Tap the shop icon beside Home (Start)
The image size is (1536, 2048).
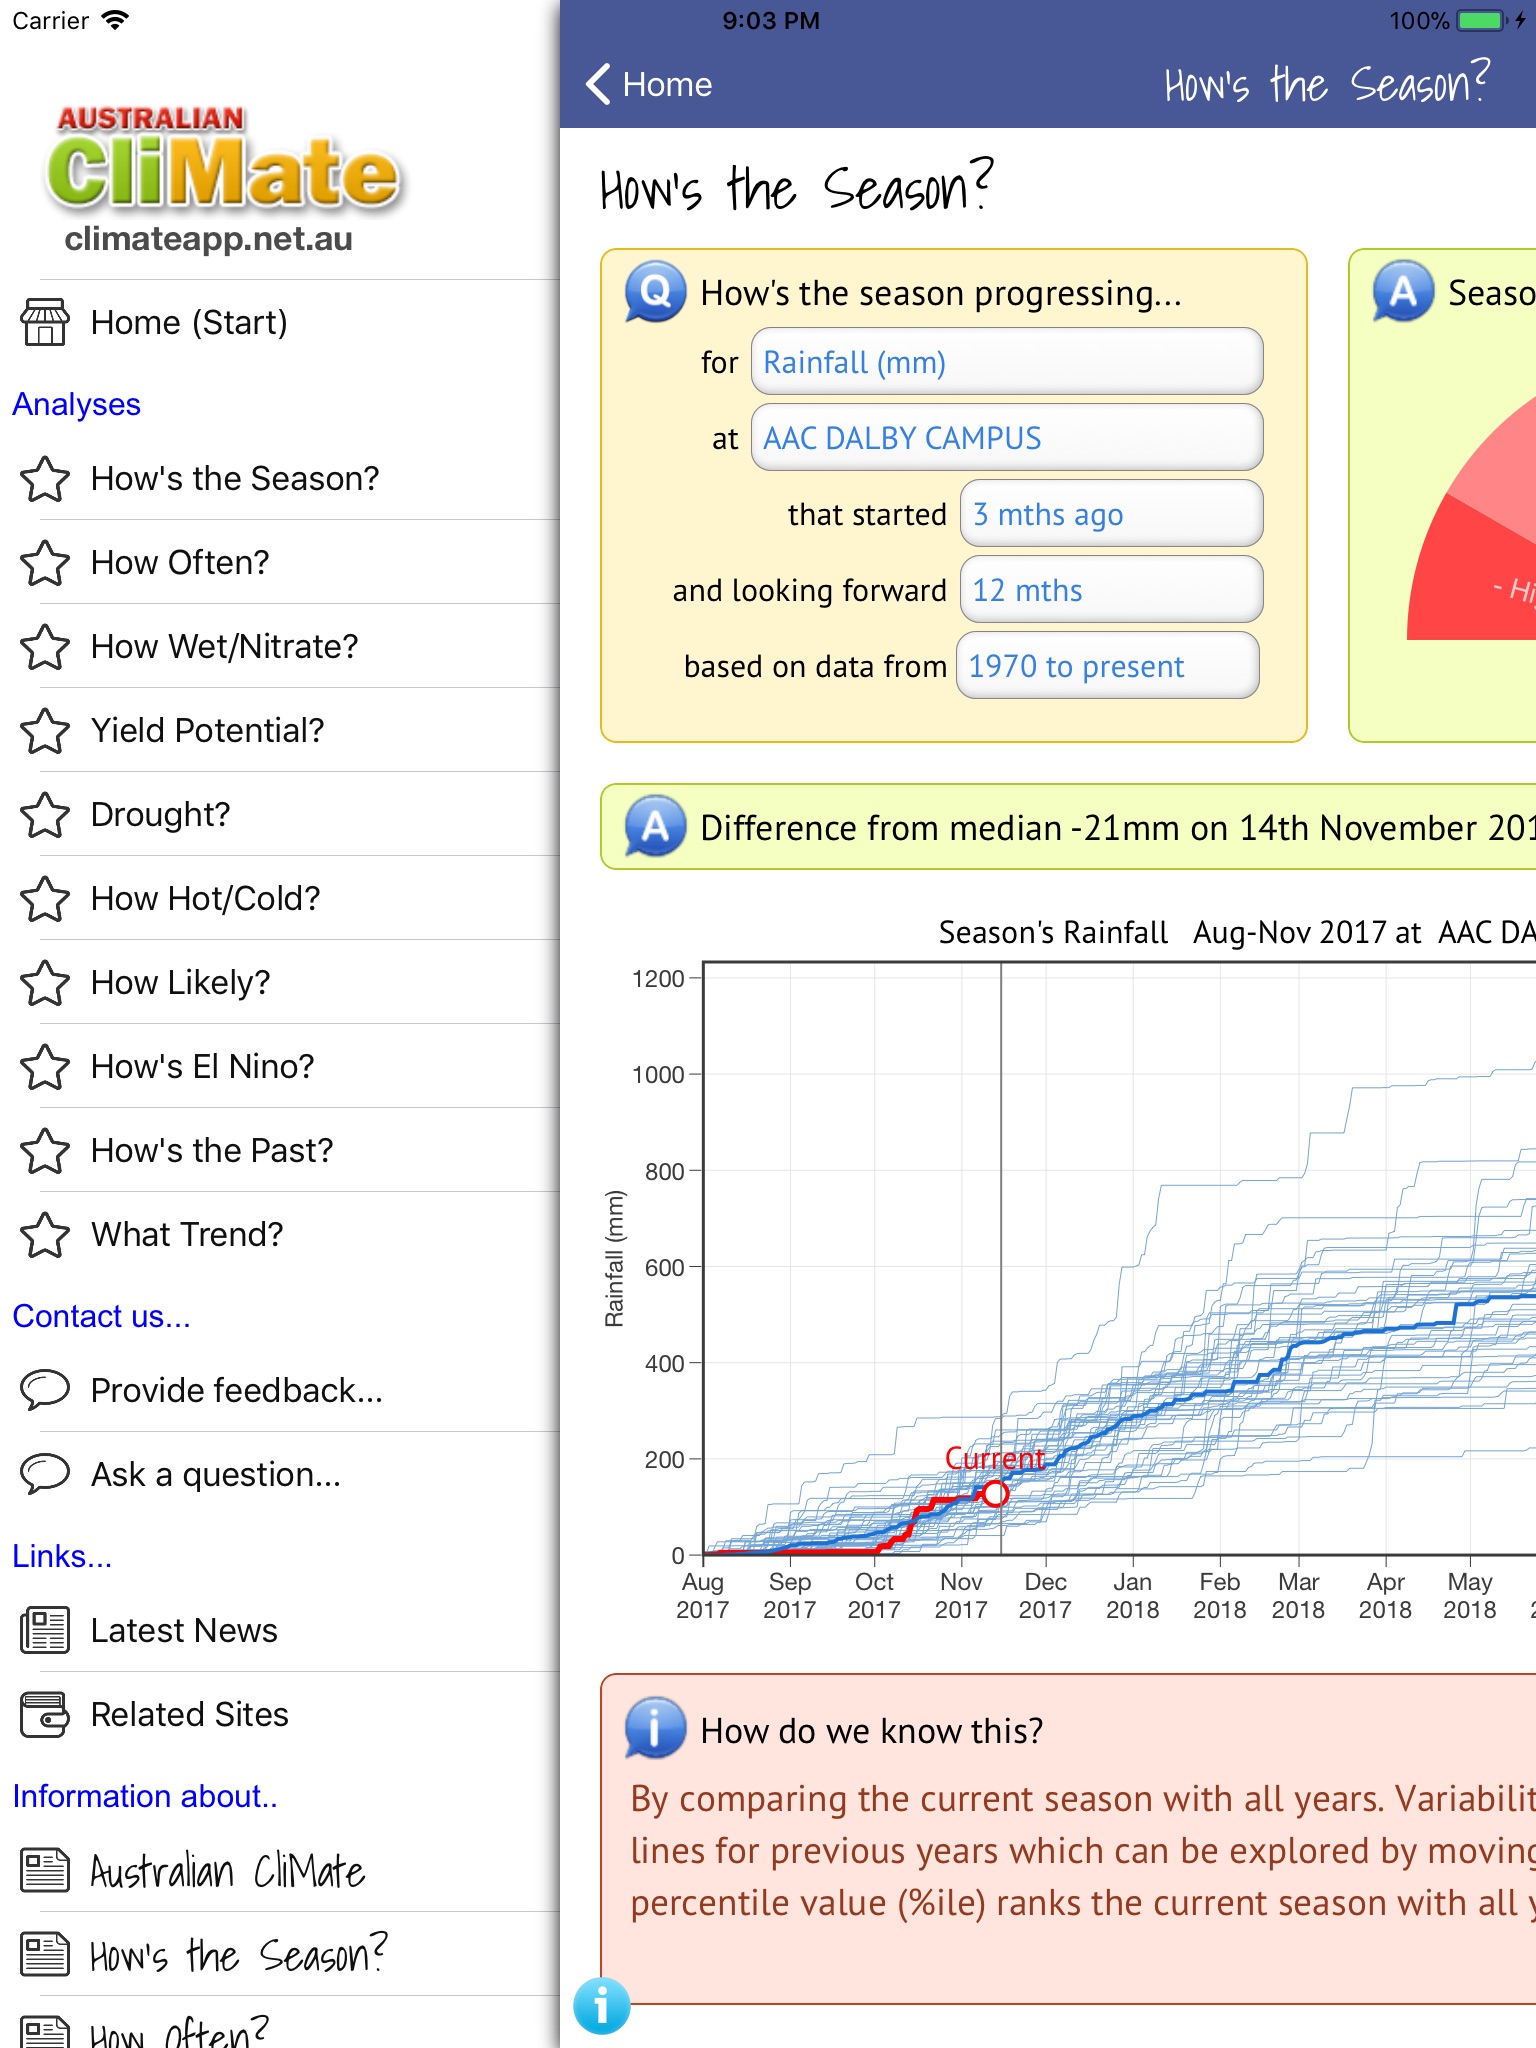click(45, 322)
